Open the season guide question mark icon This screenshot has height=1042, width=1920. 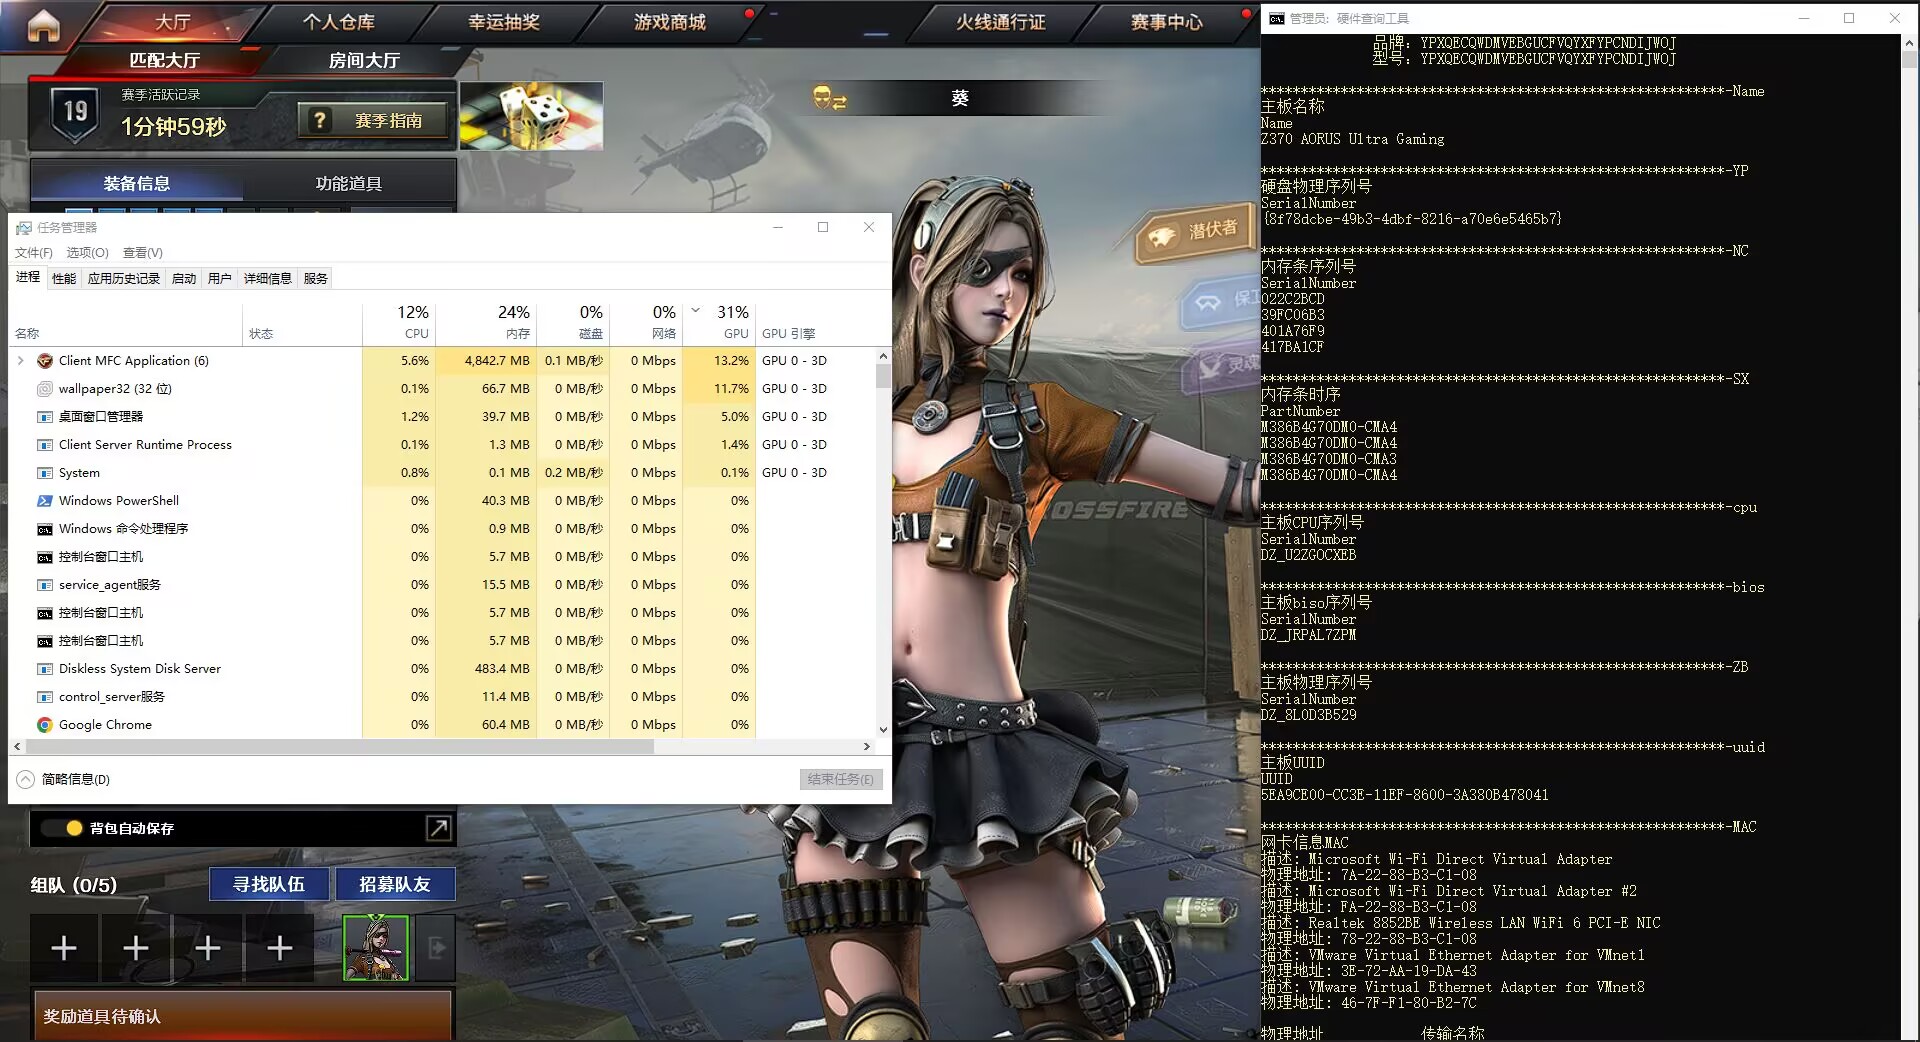click(320, 120)
